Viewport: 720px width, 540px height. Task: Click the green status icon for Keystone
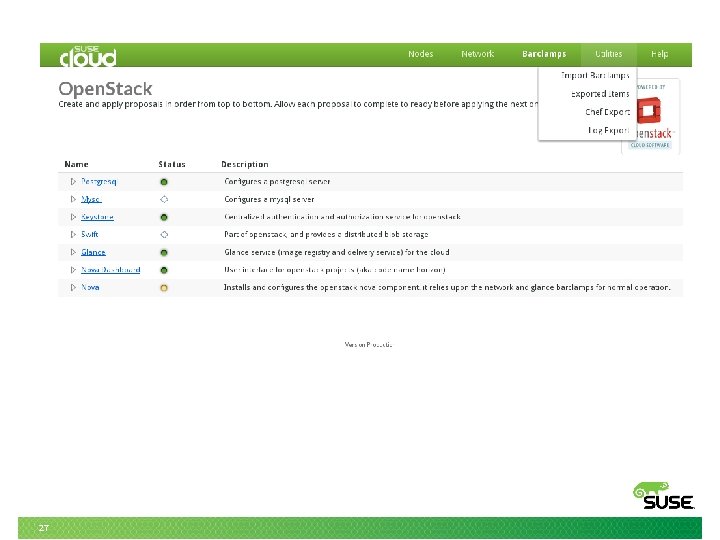tap(164, 217)
